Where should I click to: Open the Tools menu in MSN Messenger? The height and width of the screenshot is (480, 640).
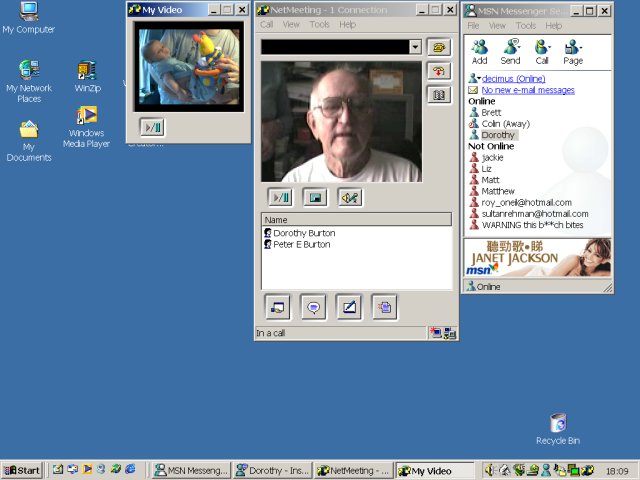click(x=525, y=26)
